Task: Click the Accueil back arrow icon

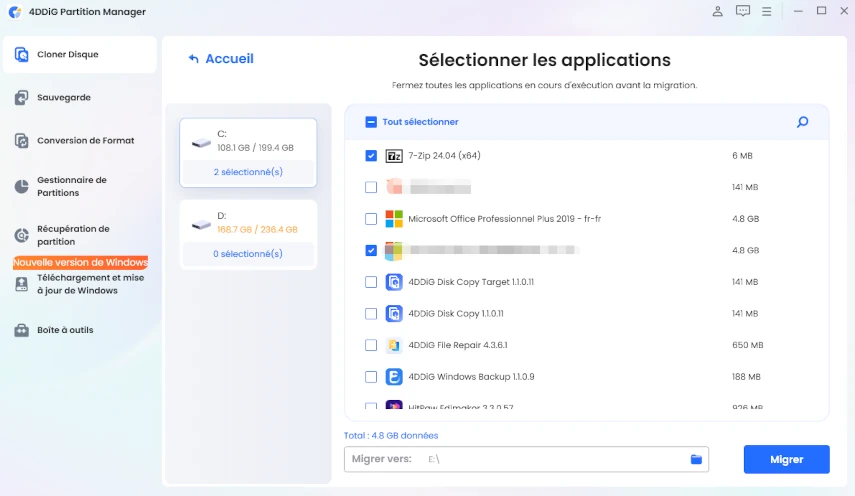Action: pos(193,58)
